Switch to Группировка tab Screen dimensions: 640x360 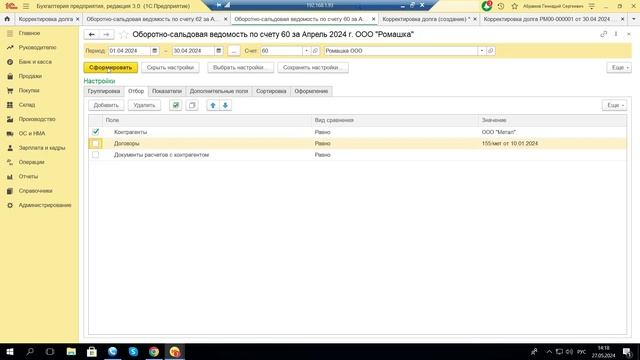[104, 91]
